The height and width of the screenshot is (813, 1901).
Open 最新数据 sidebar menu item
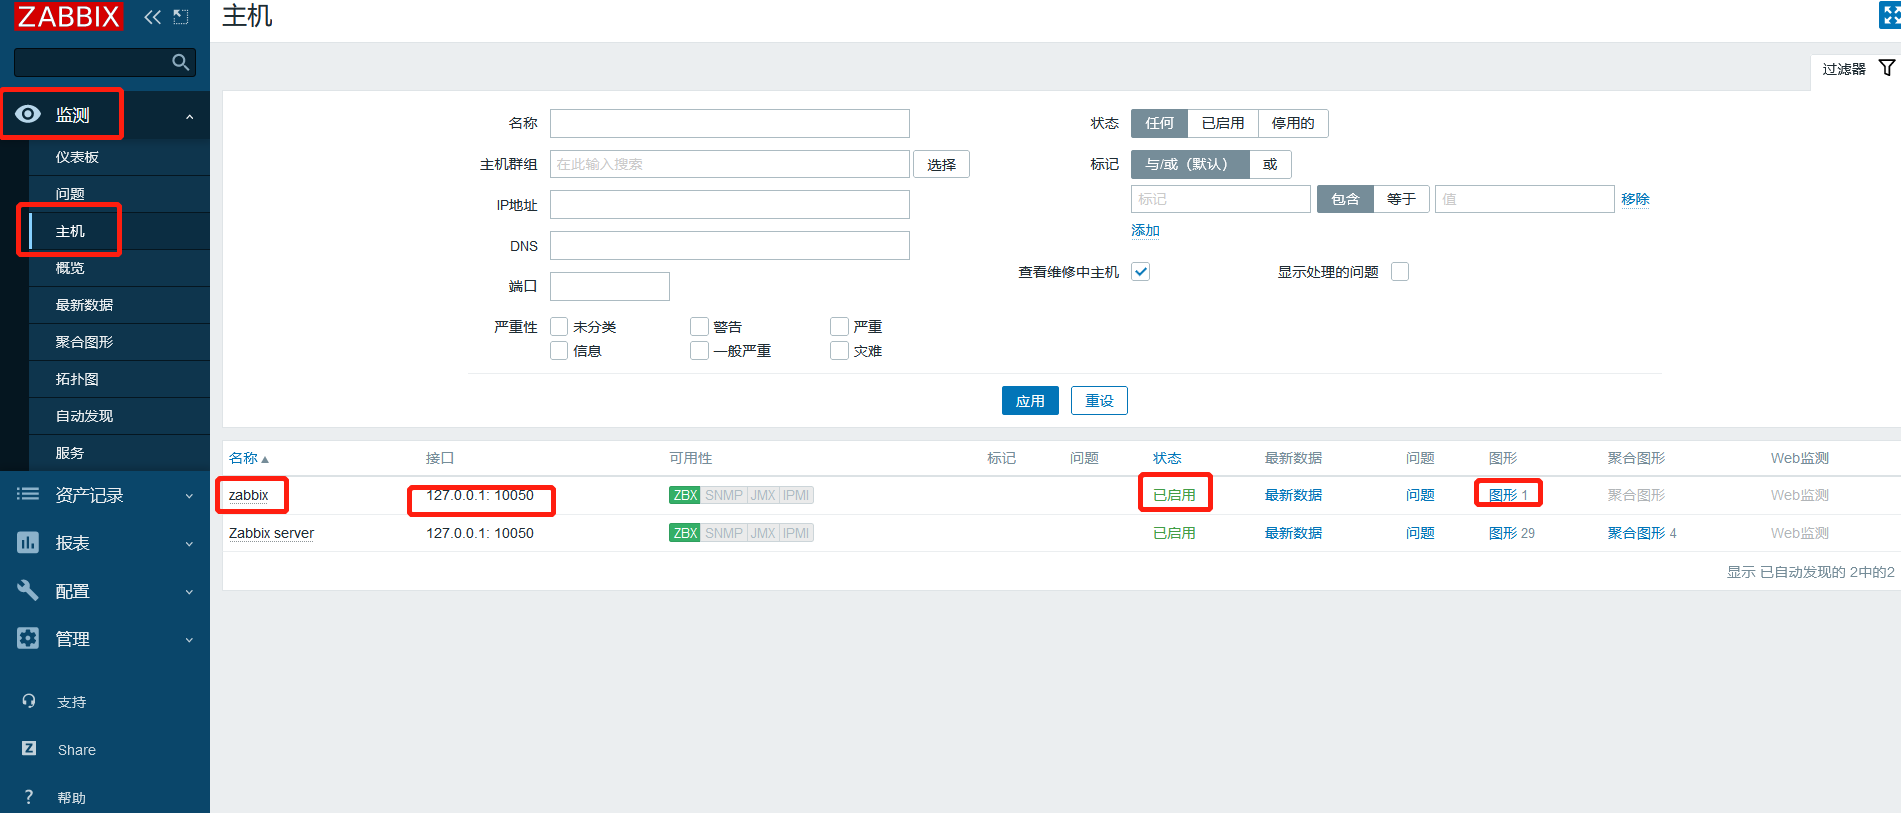(119, 305)
